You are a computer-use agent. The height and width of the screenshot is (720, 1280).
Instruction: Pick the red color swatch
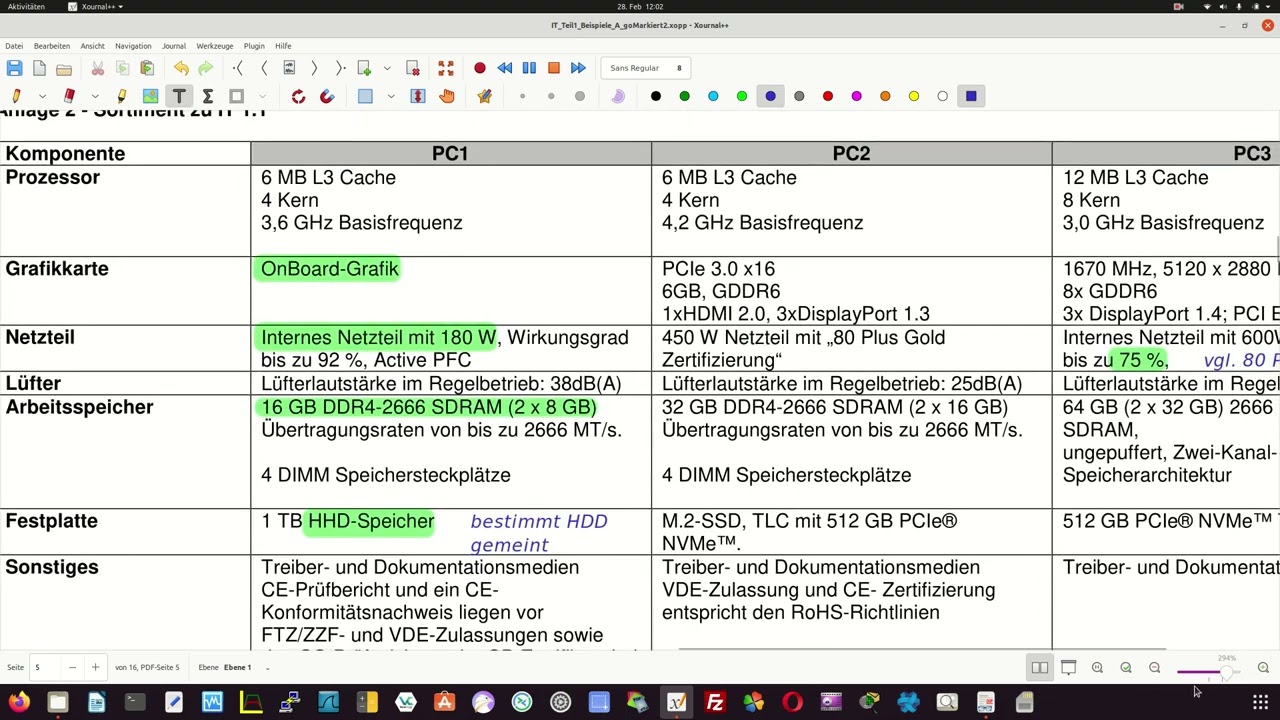(828, 96)
